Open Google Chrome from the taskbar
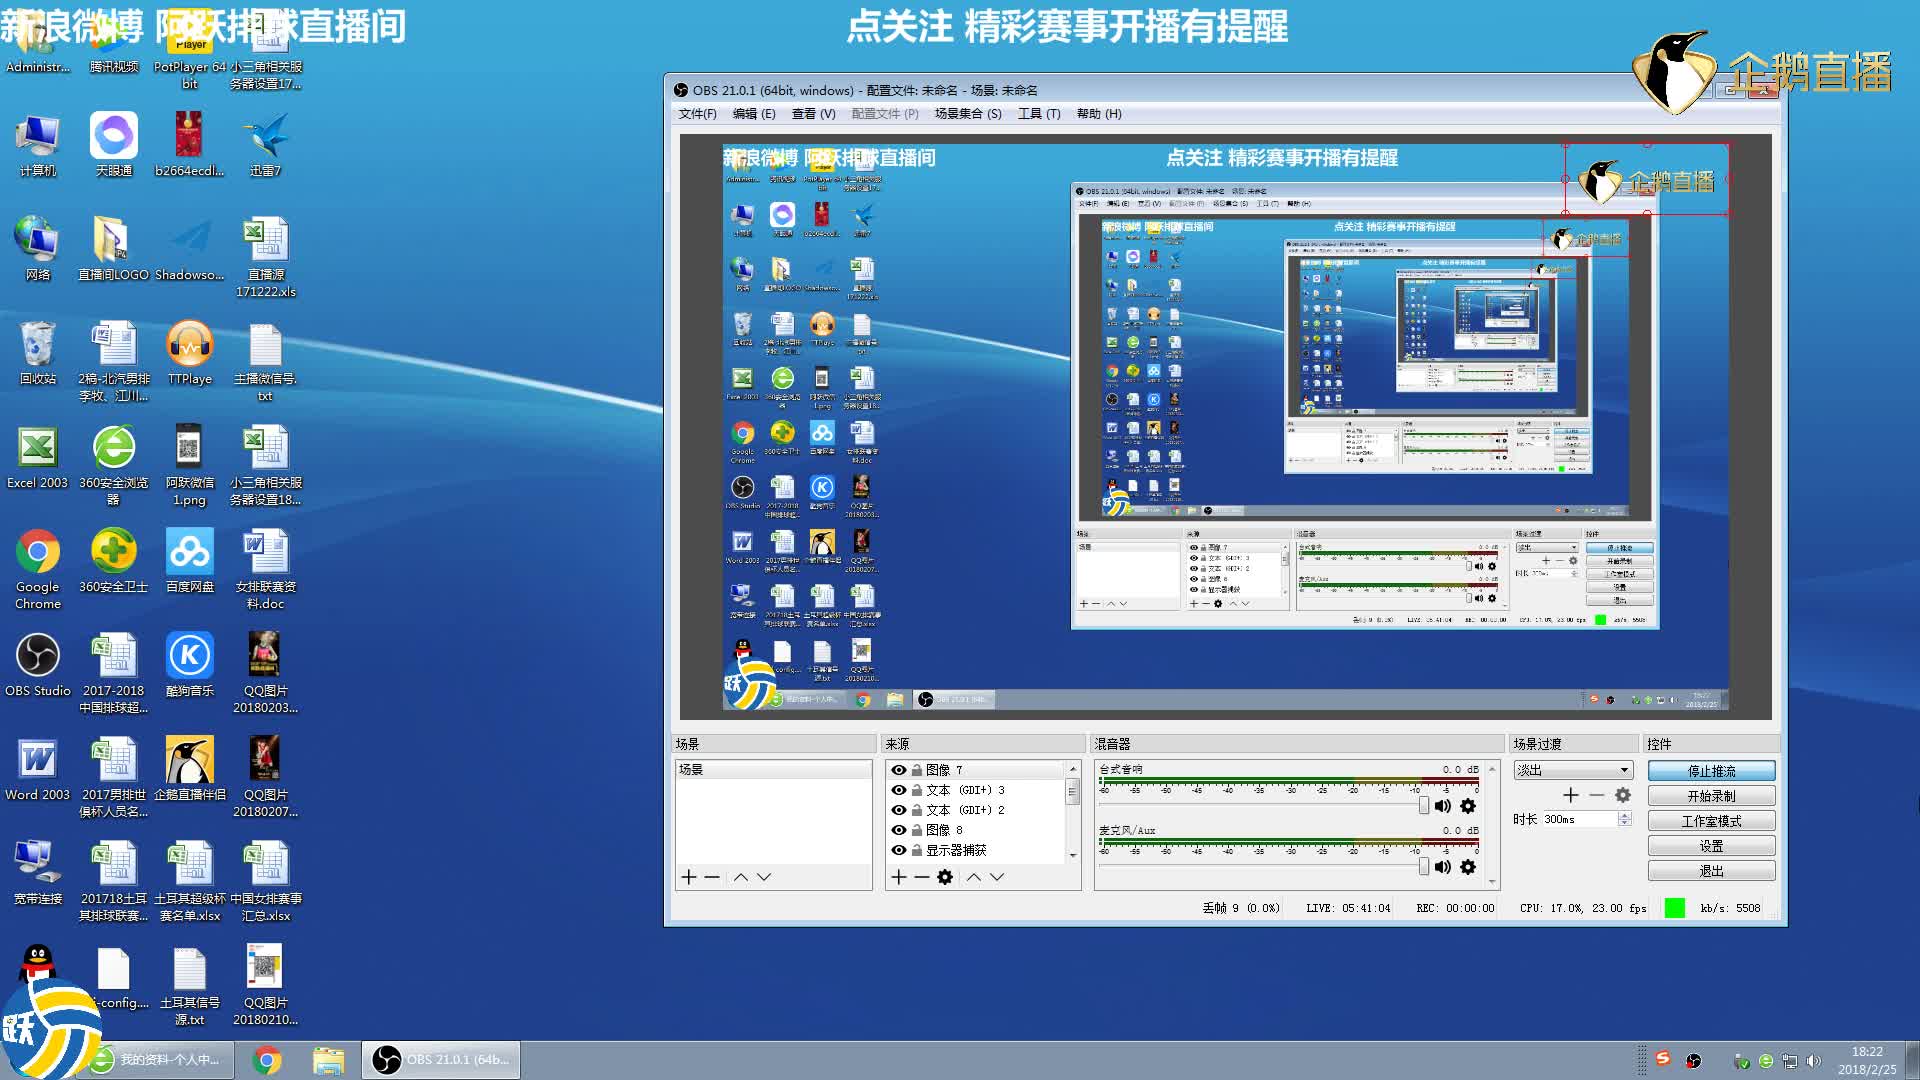 point(267,1060)
